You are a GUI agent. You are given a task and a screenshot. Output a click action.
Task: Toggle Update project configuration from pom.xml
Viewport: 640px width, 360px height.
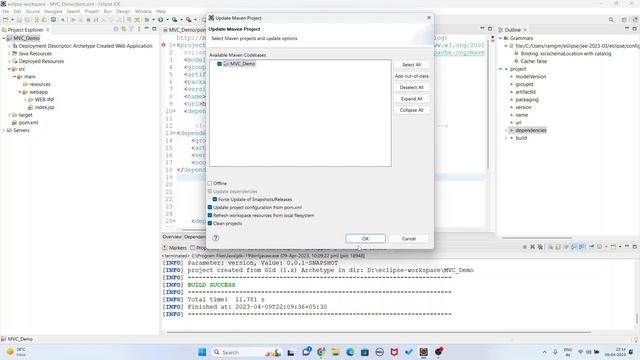pos(210,207)
